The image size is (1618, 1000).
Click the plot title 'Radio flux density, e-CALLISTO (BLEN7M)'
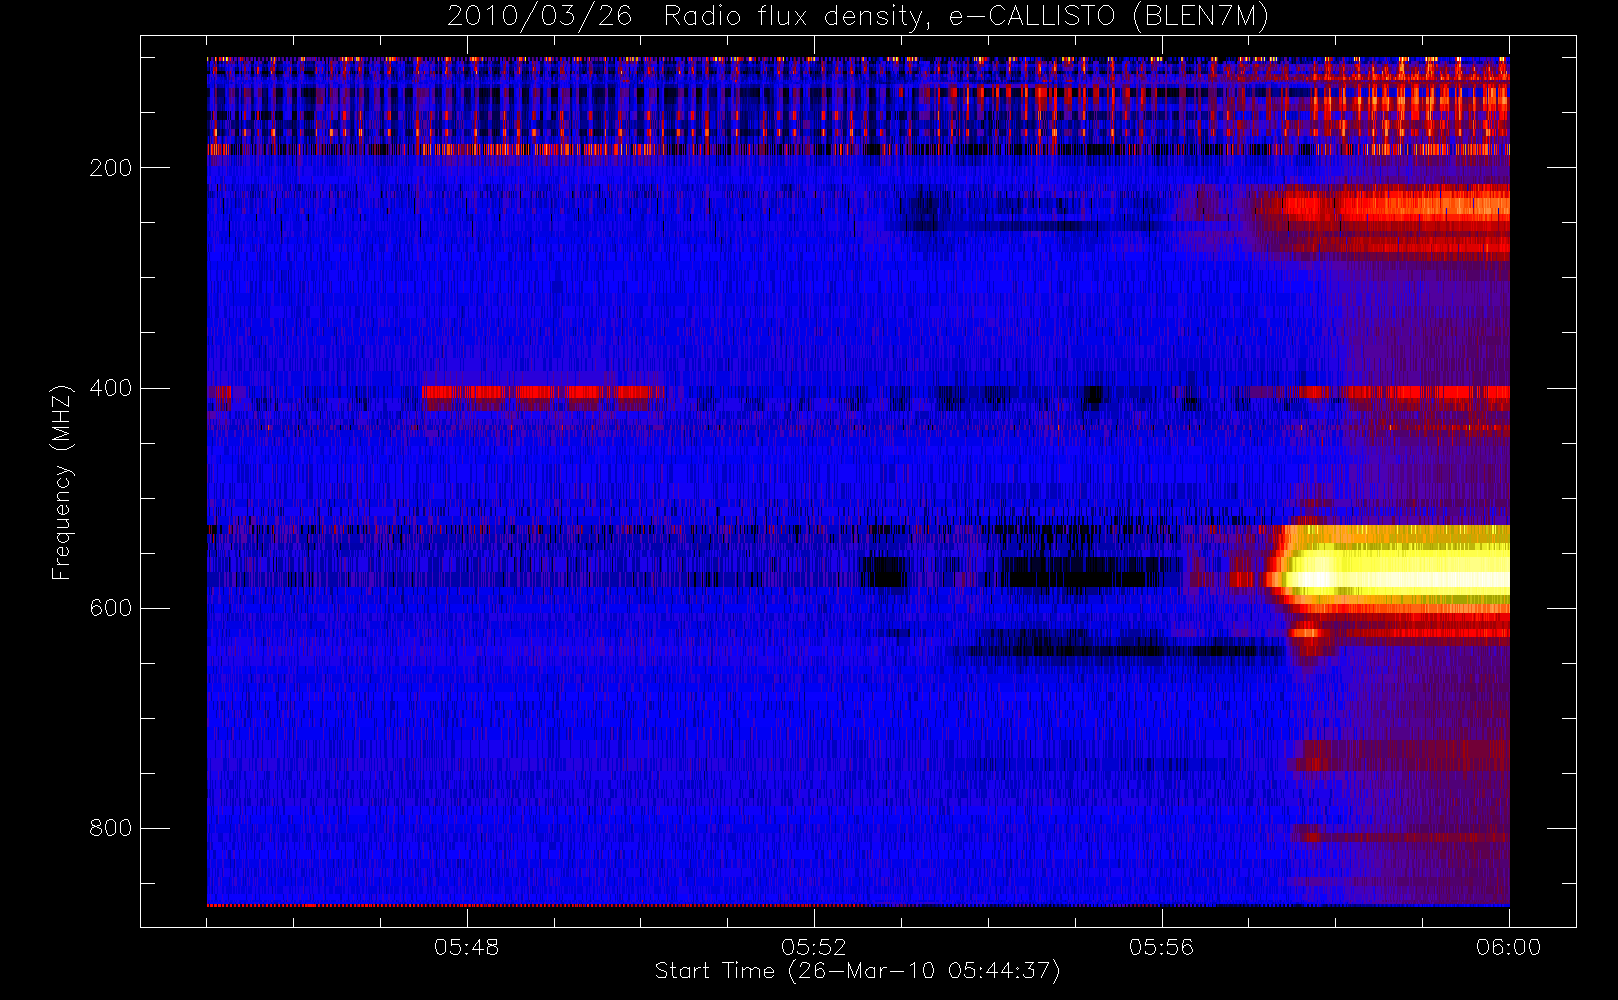966,17
